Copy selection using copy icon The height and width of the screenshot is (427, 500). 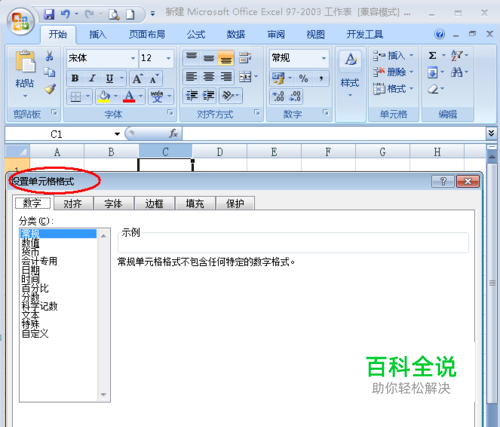click(50, 72)
